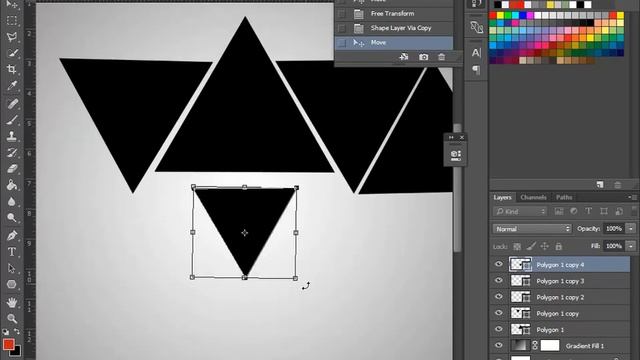Select the History Brush tool
This screenshot has width=640, height=360.
click(x=11, y=153)
